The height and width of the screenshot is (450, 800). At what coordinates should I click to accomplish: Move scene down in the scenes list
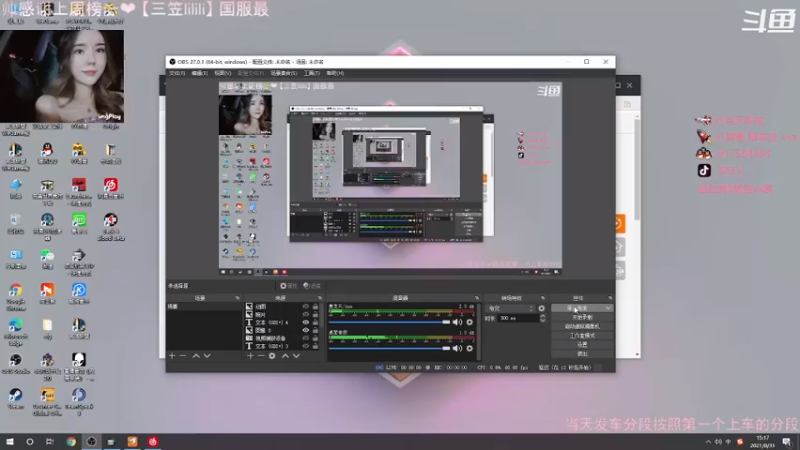coord(207,356)
